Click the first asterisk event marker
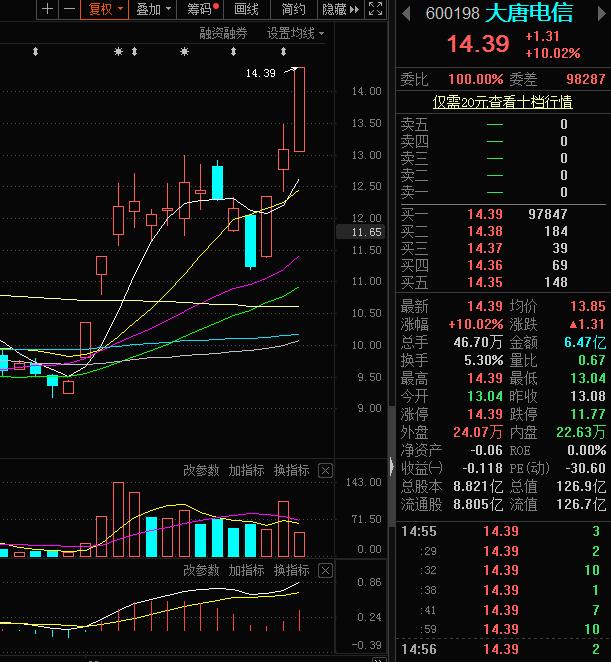611x662 pixels. pyautogui.click(x=119, y=52)
